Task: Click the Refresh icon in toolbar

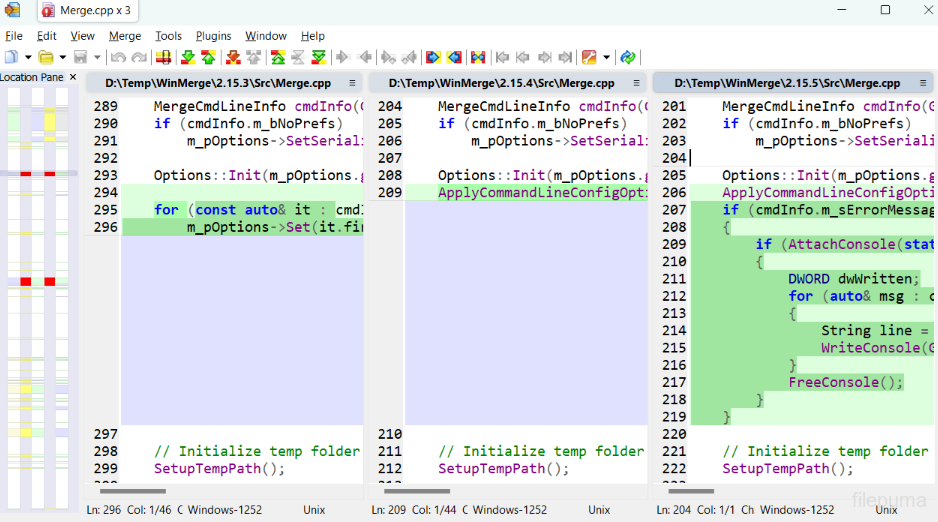Action: [627, 58]
